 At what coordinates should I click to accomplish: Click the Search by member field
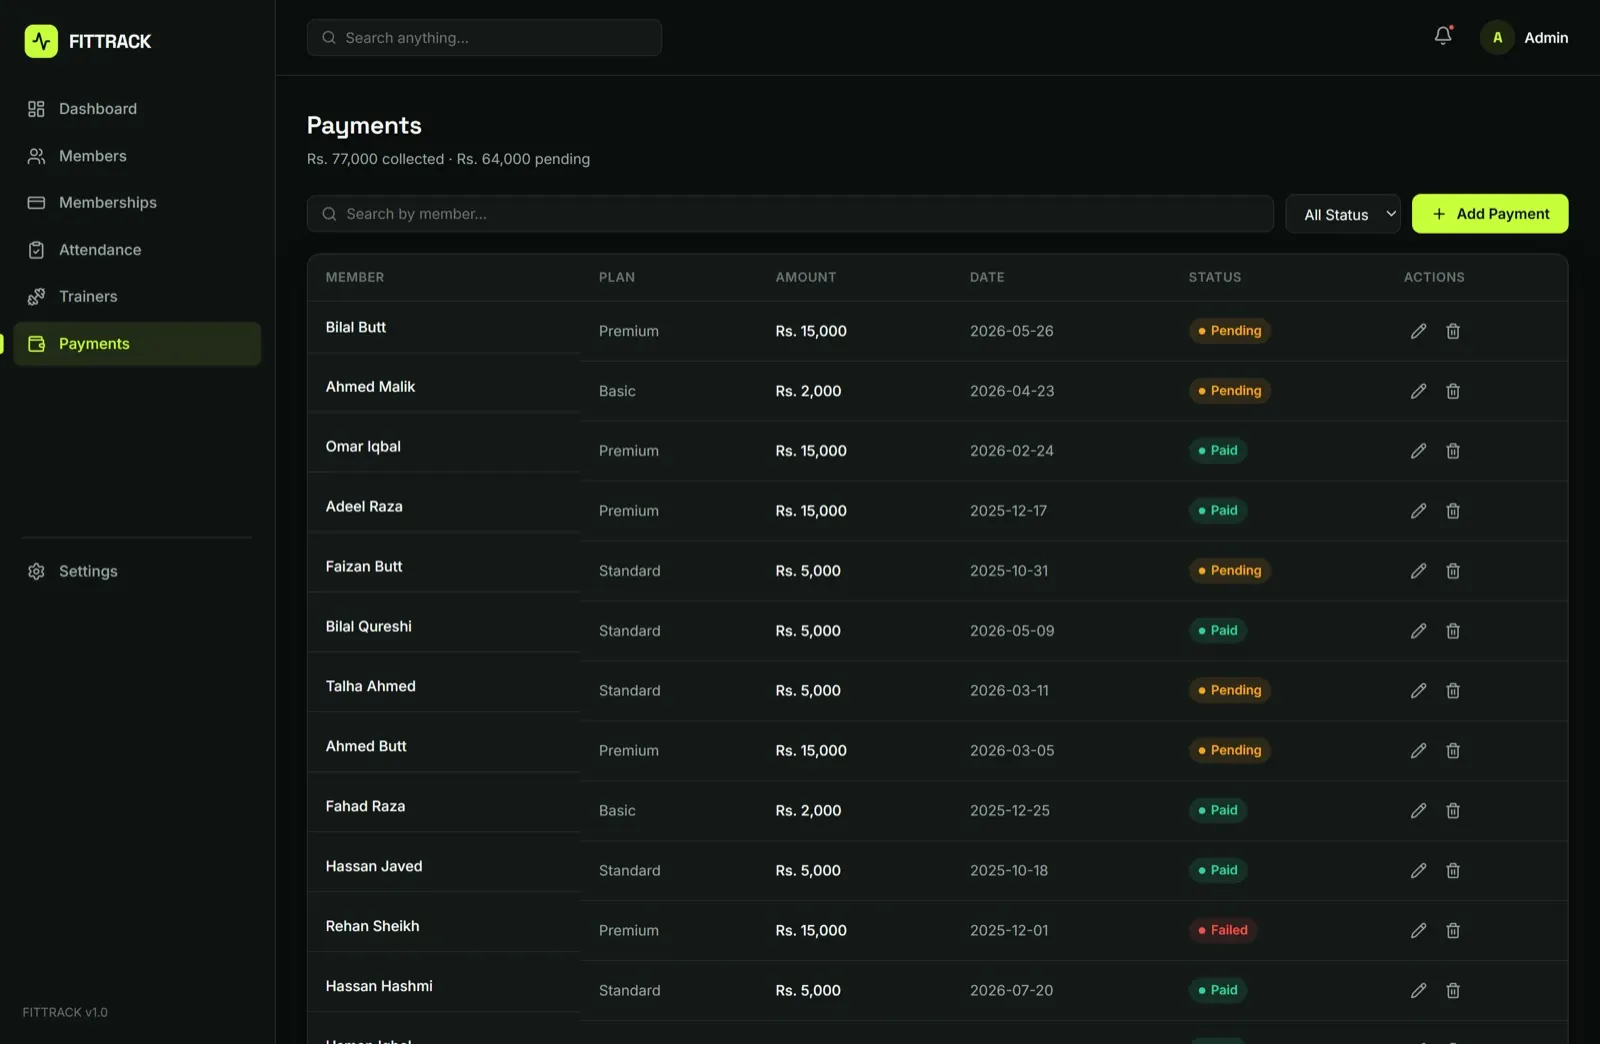(790, 214)
